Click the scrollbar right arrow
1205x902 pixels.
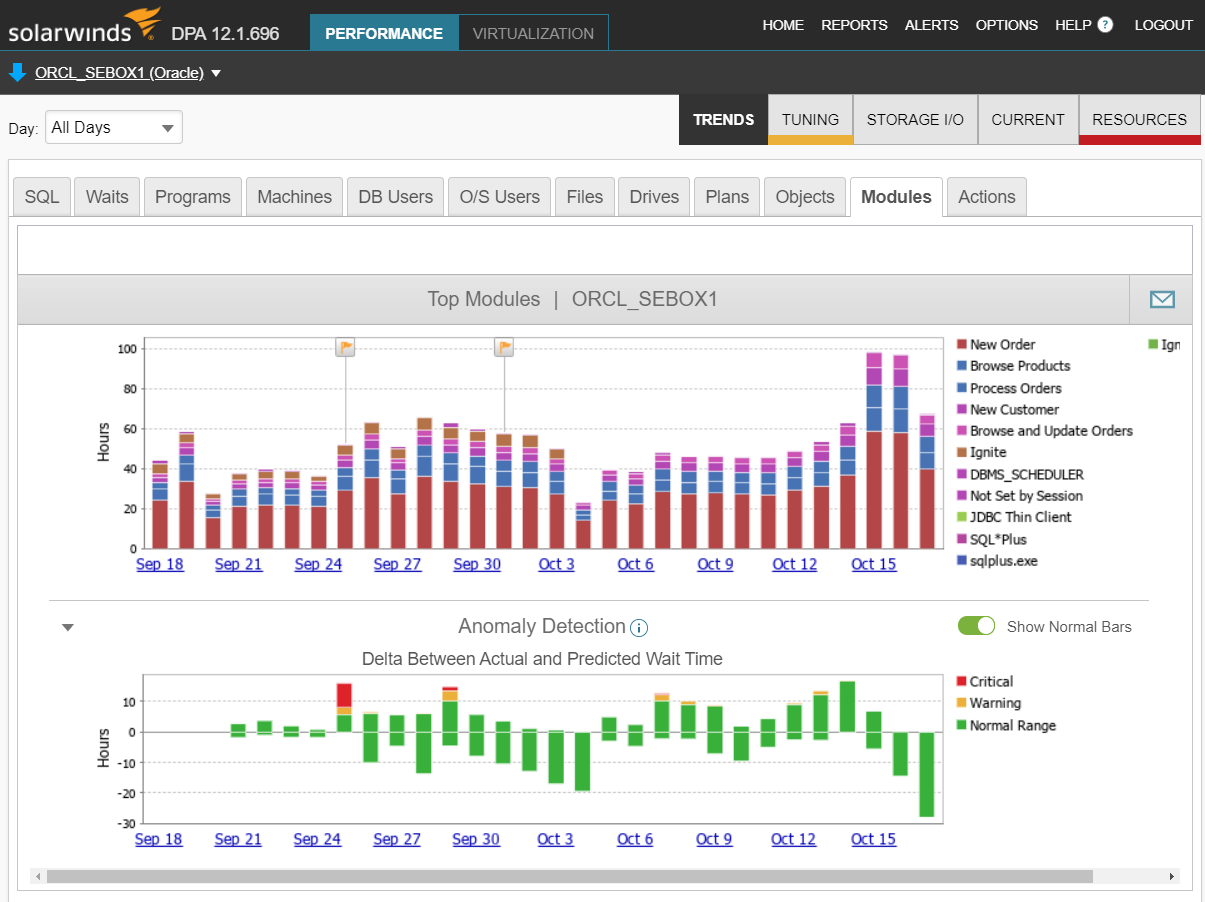click(x=1172, y=876)
